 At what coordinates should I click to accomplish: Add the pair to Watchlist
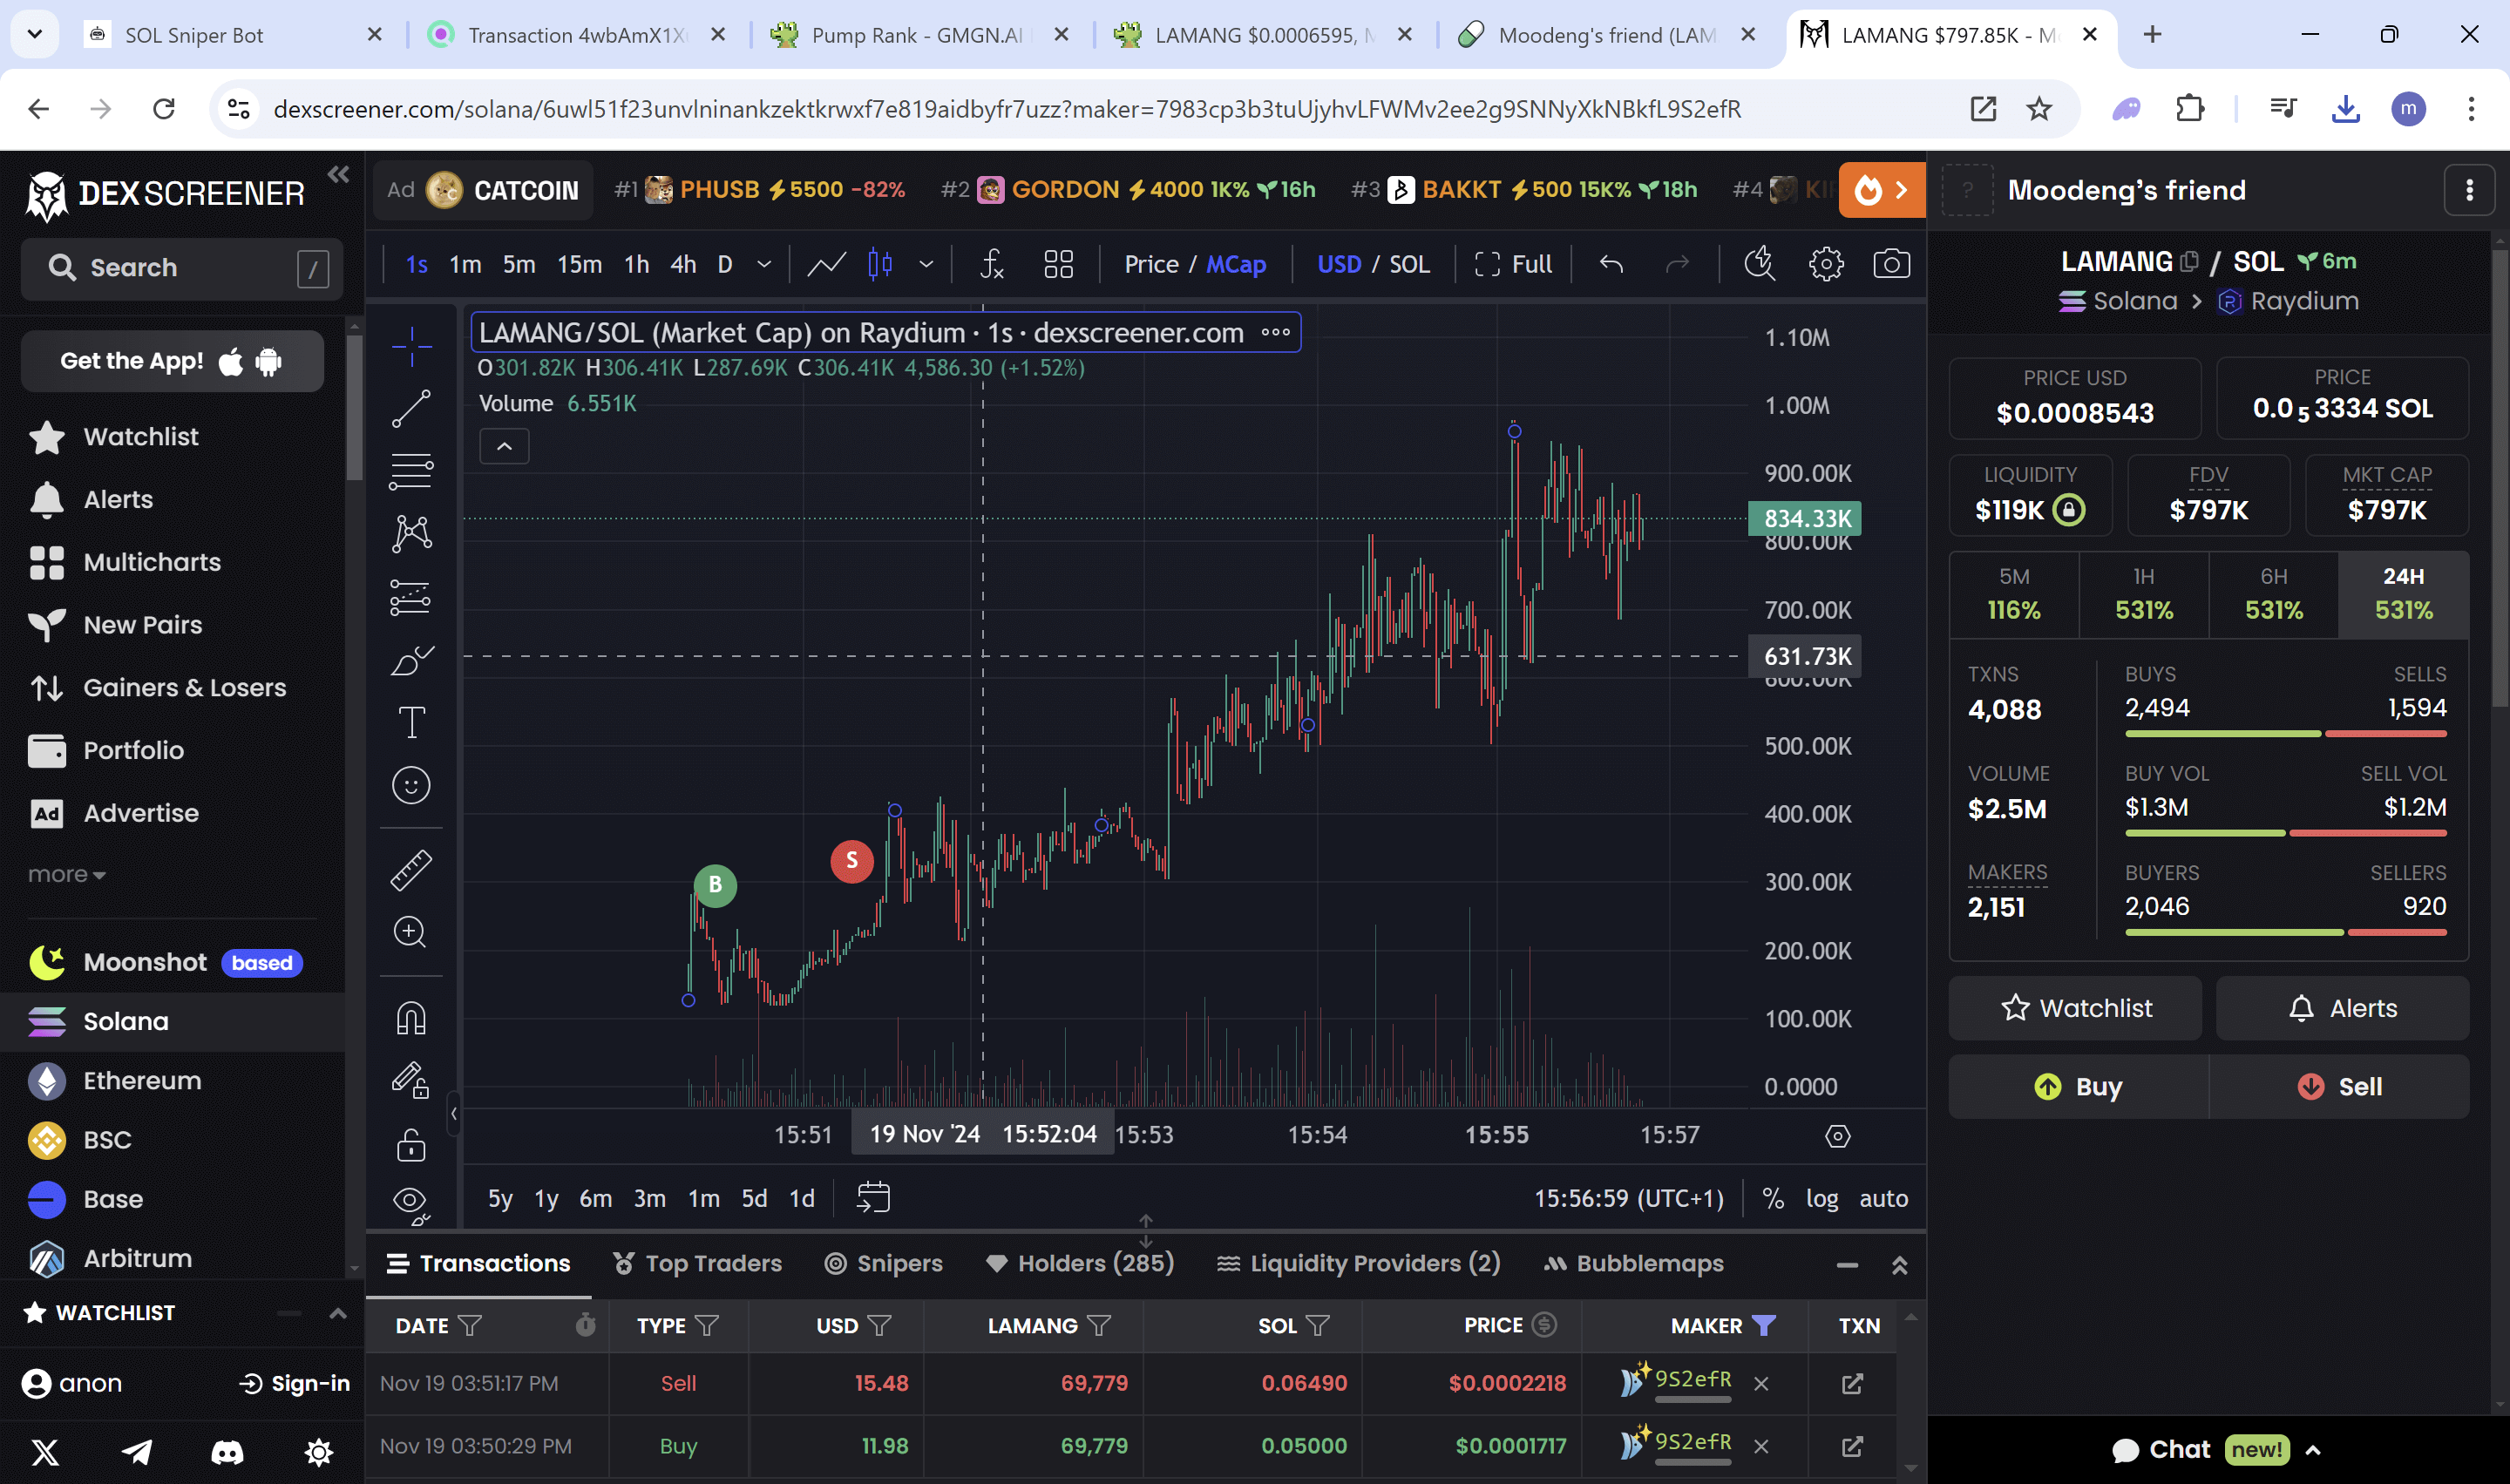pos(2075,1008)
